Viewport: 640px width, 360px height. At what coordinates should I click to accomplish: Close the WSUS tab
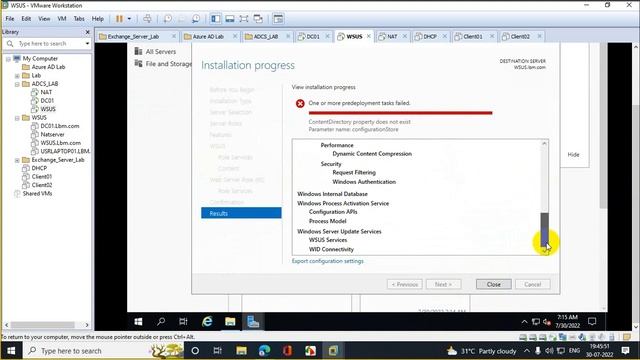coord(369,36)
